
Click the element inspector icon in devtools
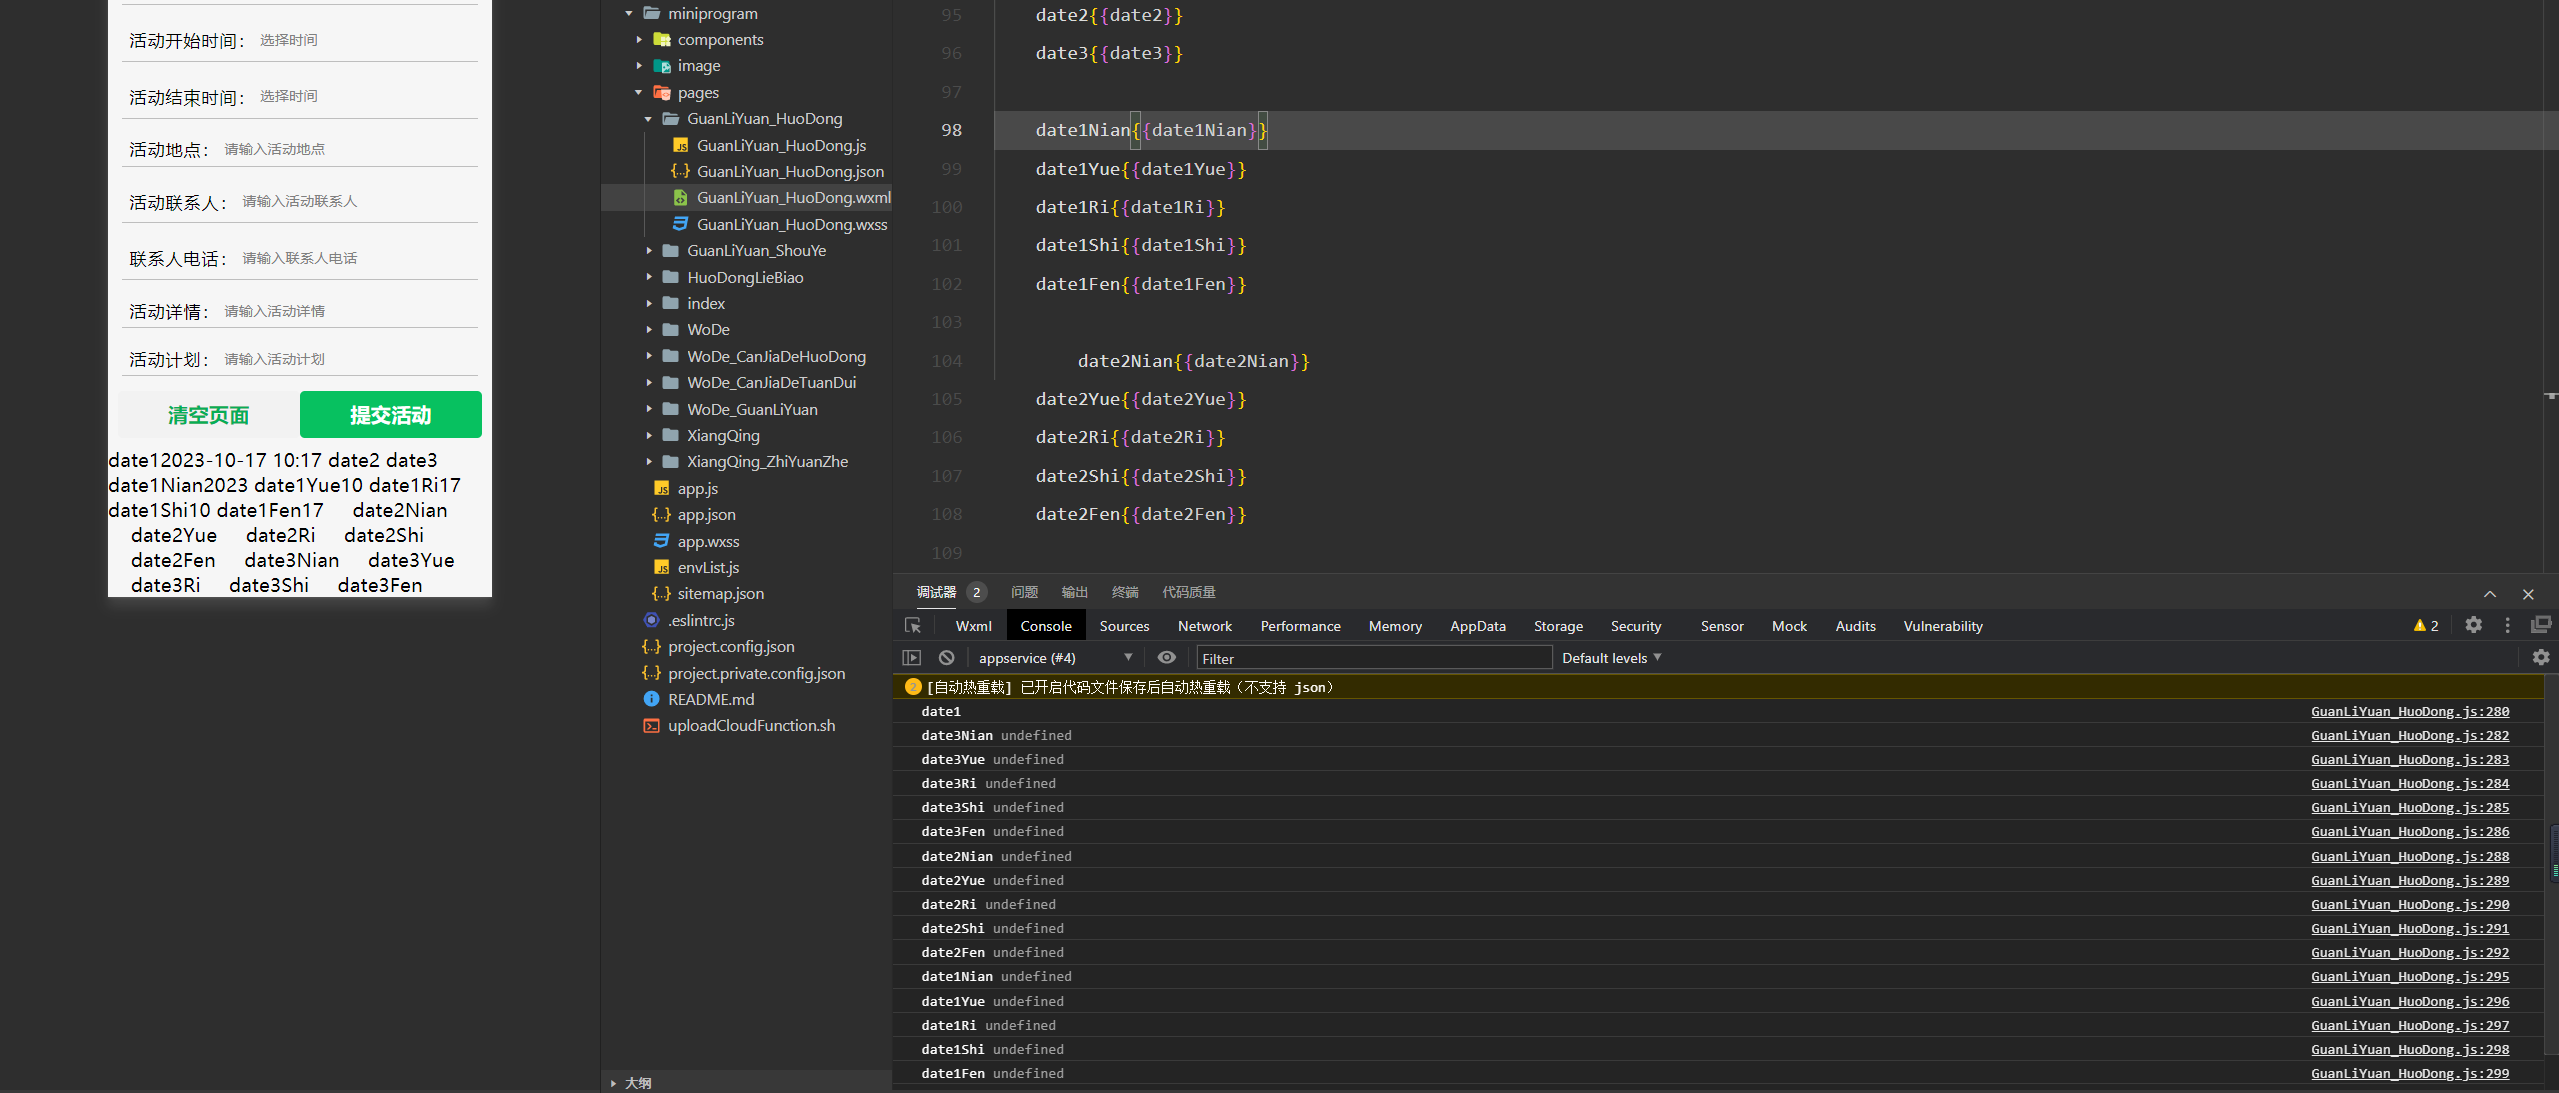912,625
